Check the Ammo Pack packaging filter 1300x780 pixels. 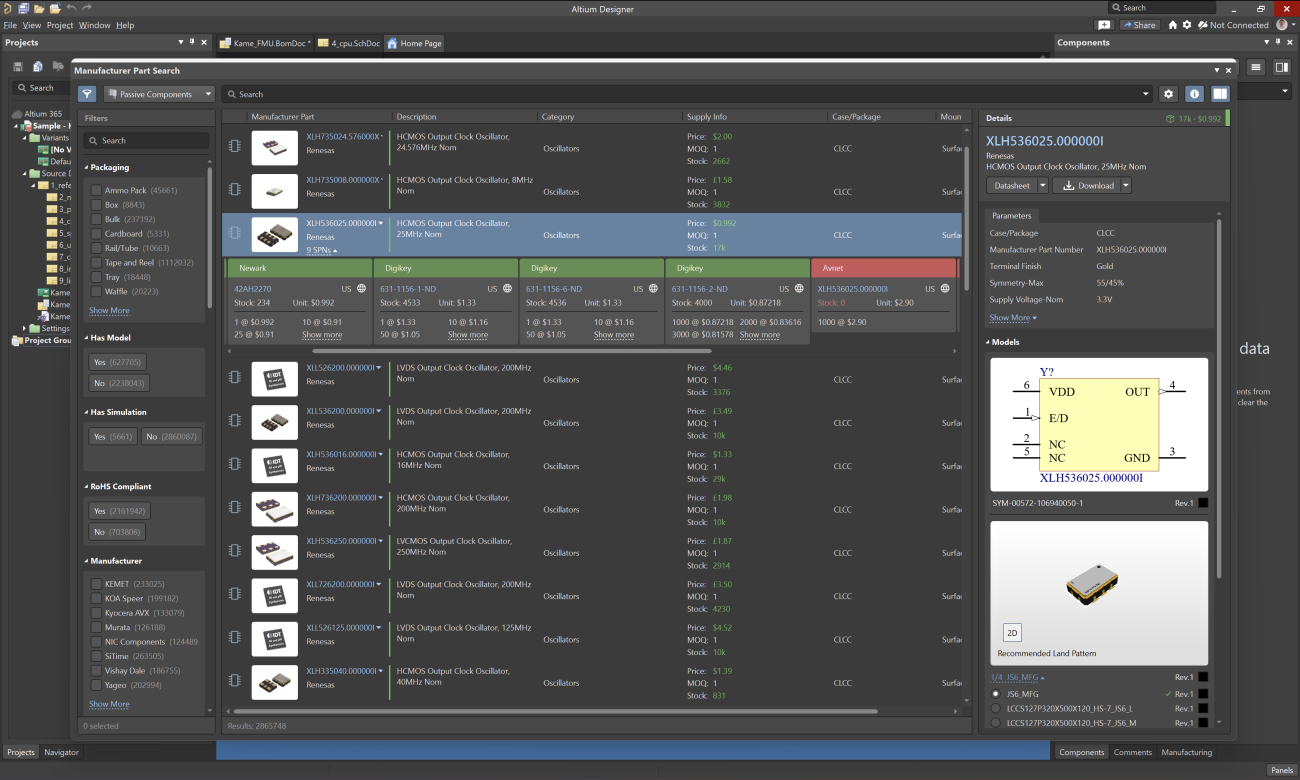pyautogui.click(x=96, y=190)
